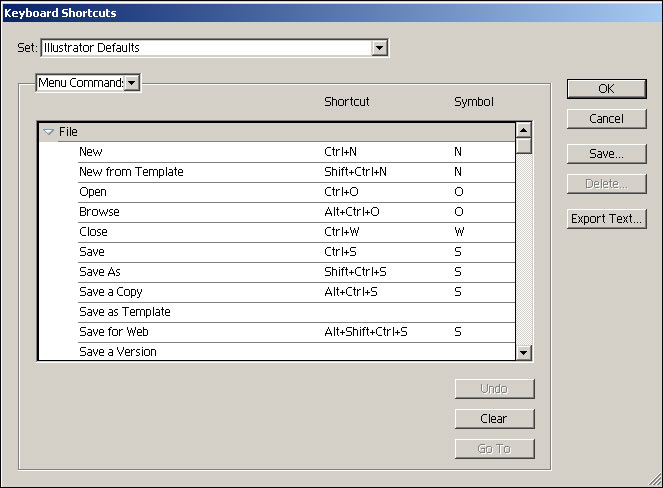Image resolution: width=663 pixels, height=488 pixels.
Task: Select the Save a Version row
Action: coord(296,351)
